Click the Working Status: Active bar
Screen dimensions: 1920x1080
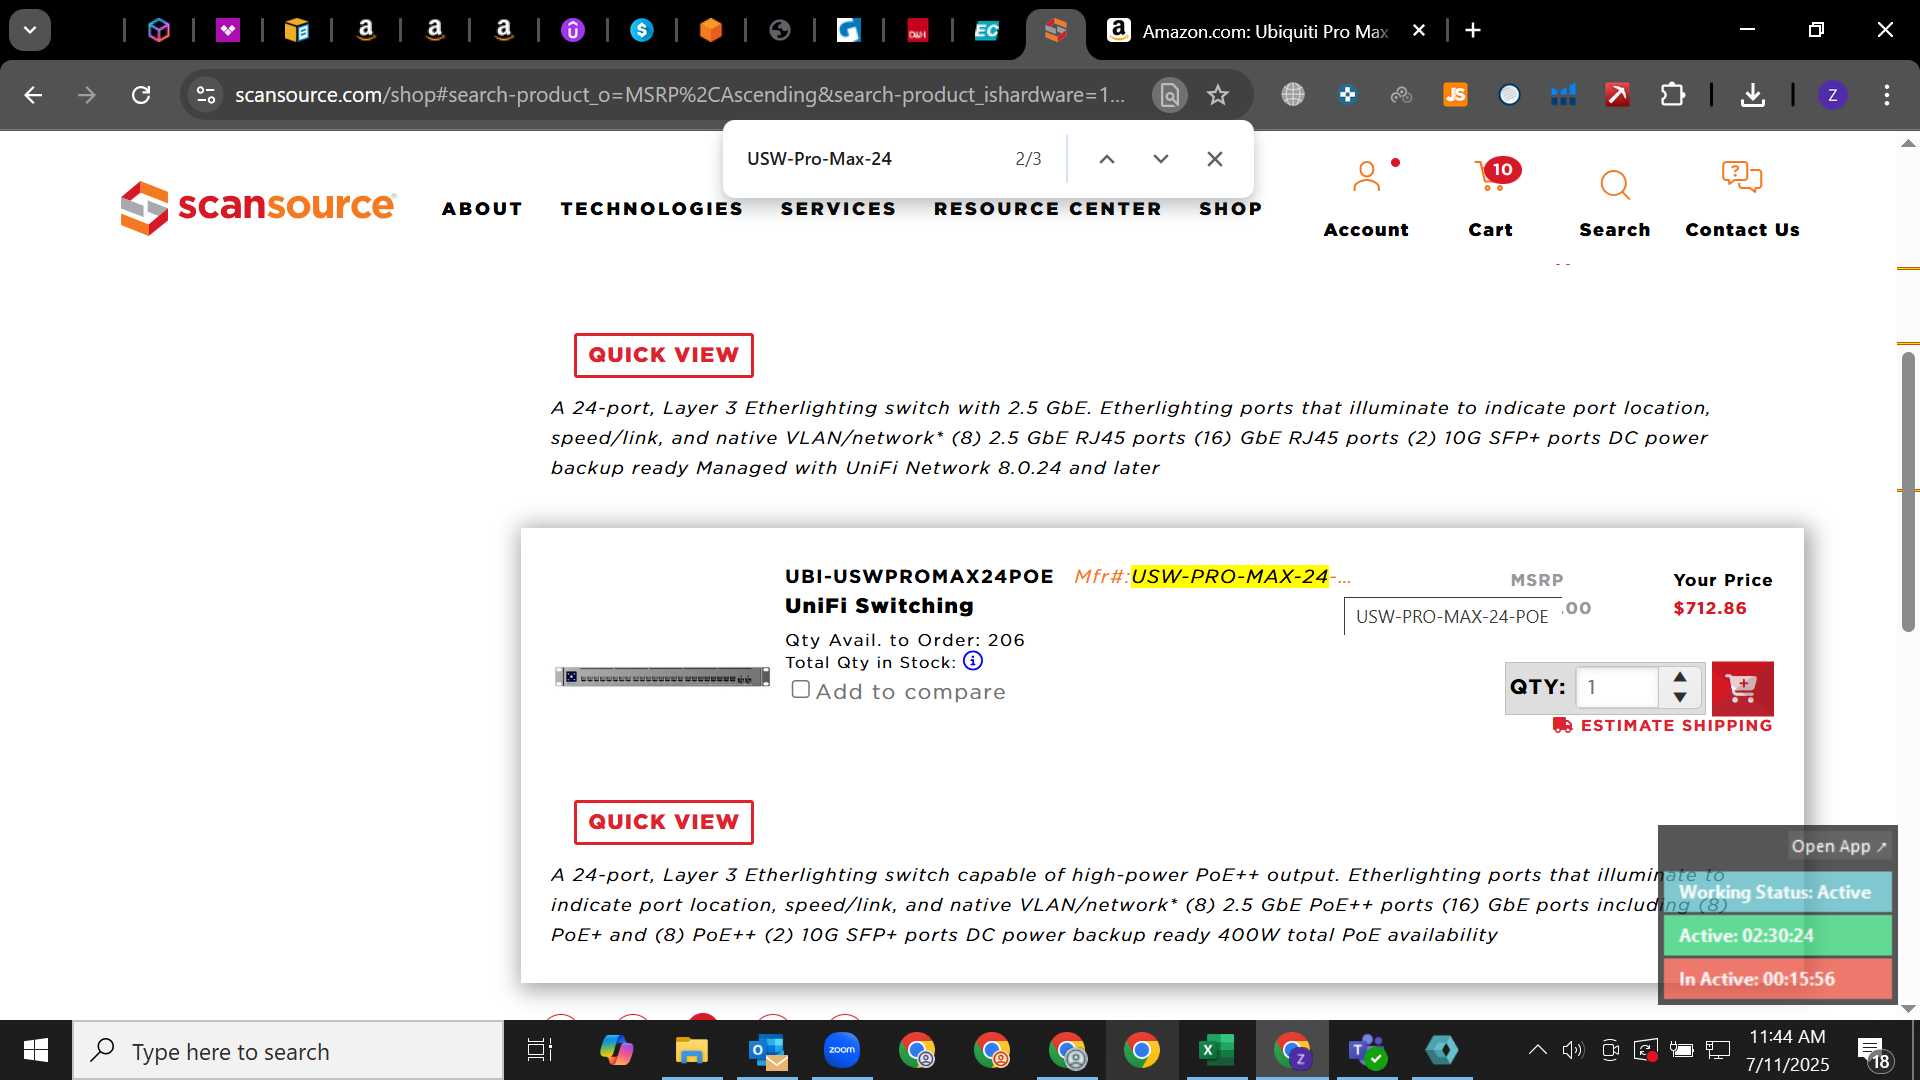click(x=1777, y=892)
